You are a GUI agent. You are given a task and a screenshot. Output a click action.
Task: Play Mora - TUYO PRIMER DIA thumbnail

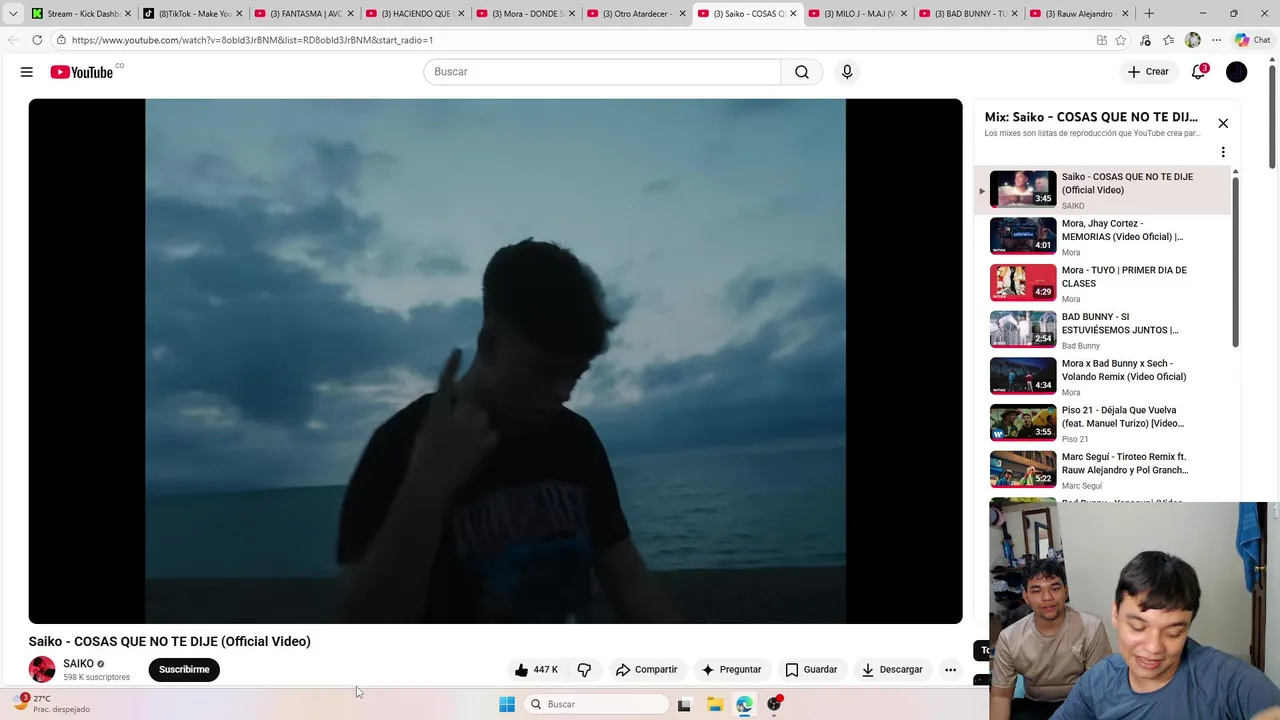click(1023, 283)
